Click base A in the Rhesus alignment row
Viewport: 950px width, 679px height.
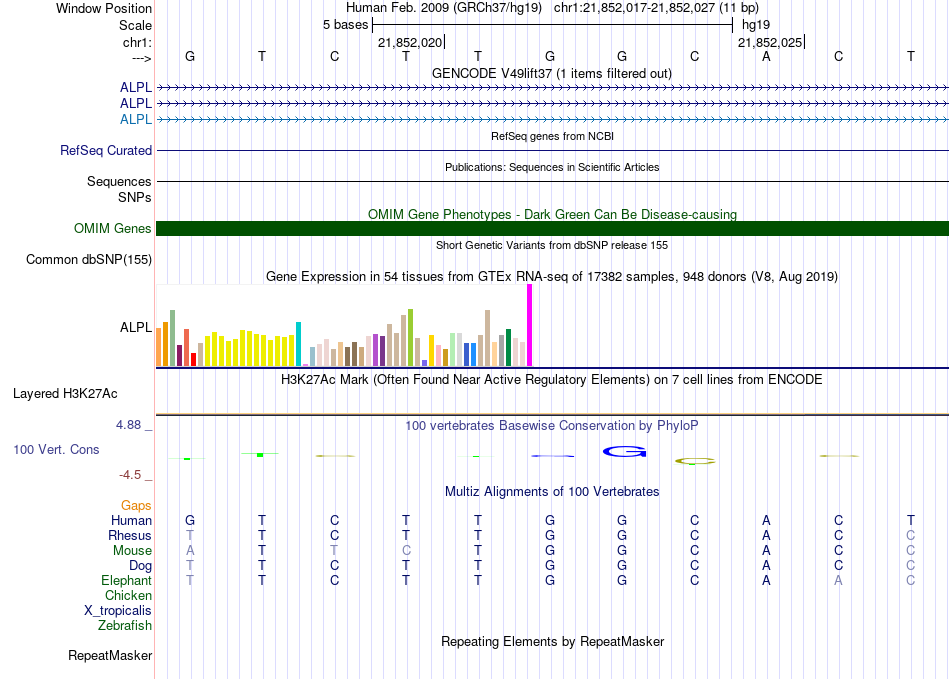click(766, 535)
